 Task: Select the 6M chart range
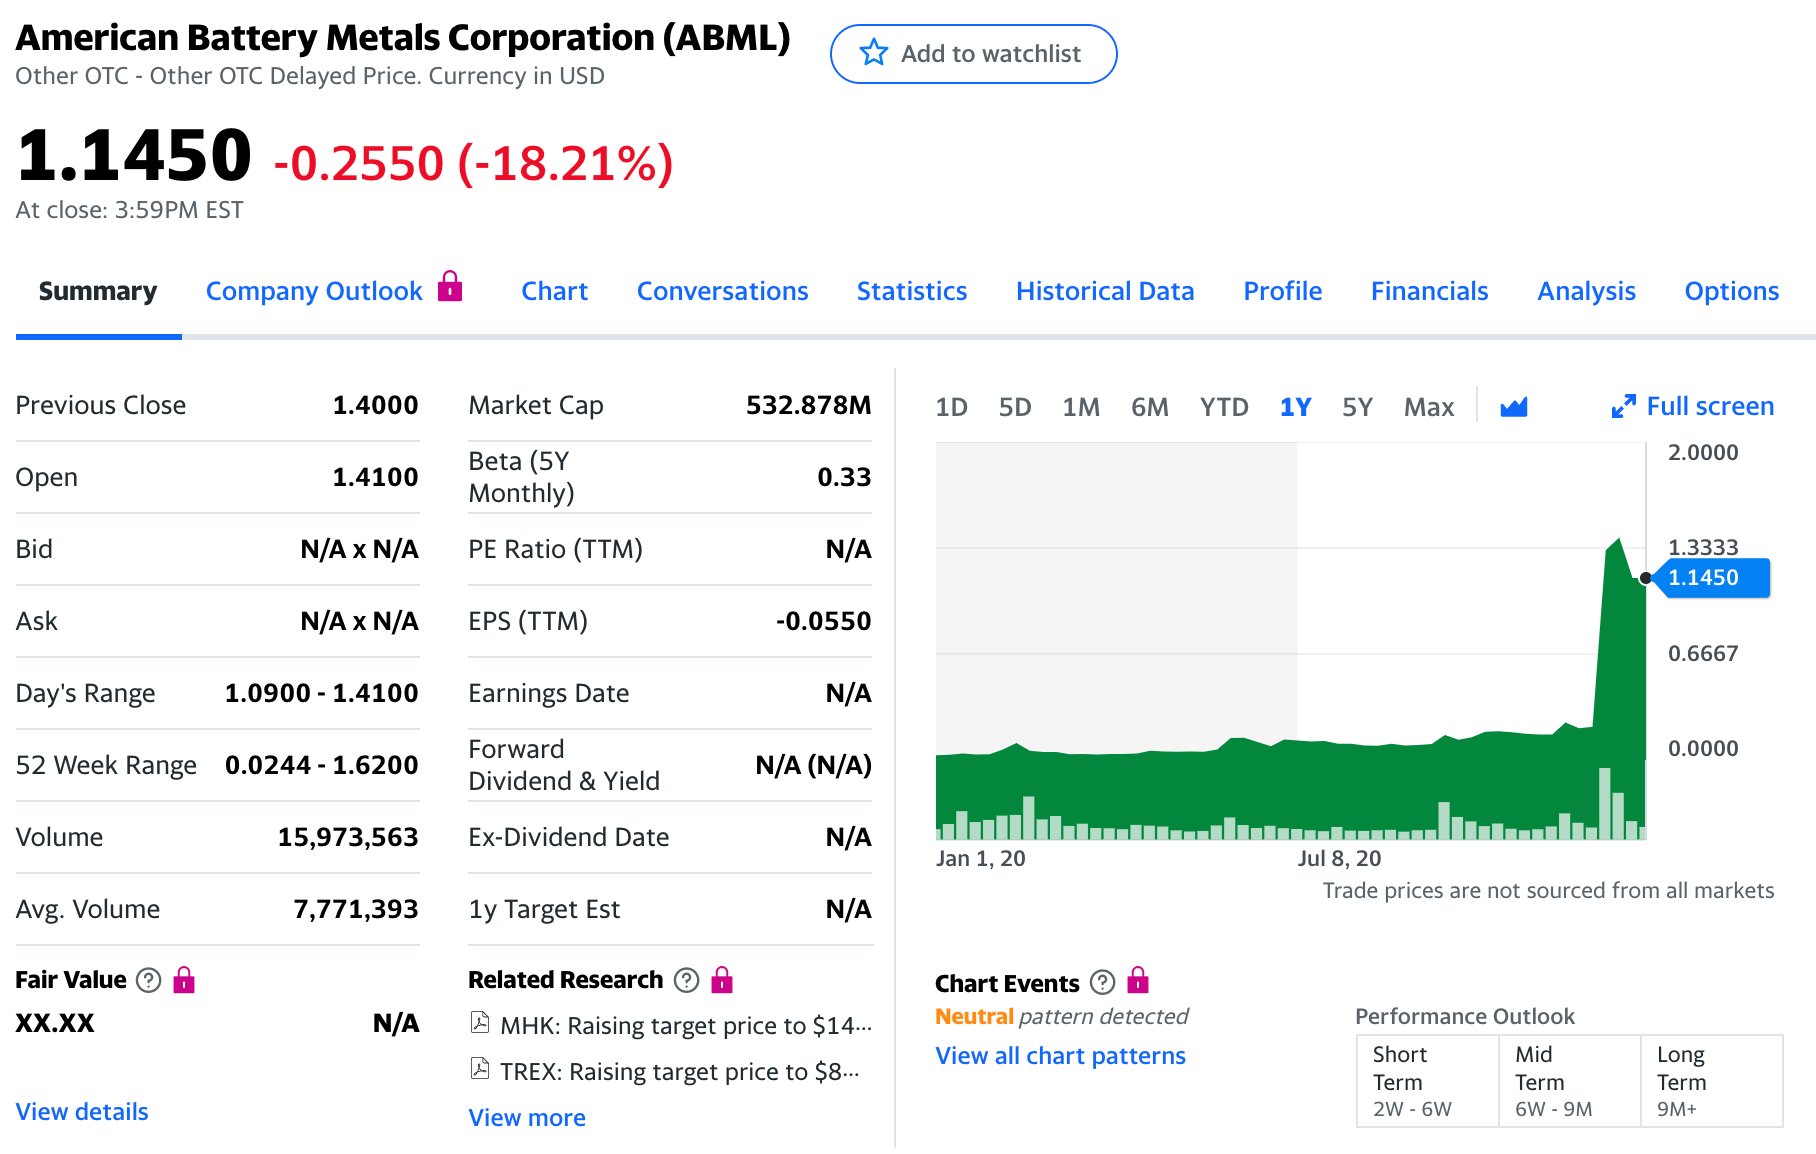coord(1150,407)
